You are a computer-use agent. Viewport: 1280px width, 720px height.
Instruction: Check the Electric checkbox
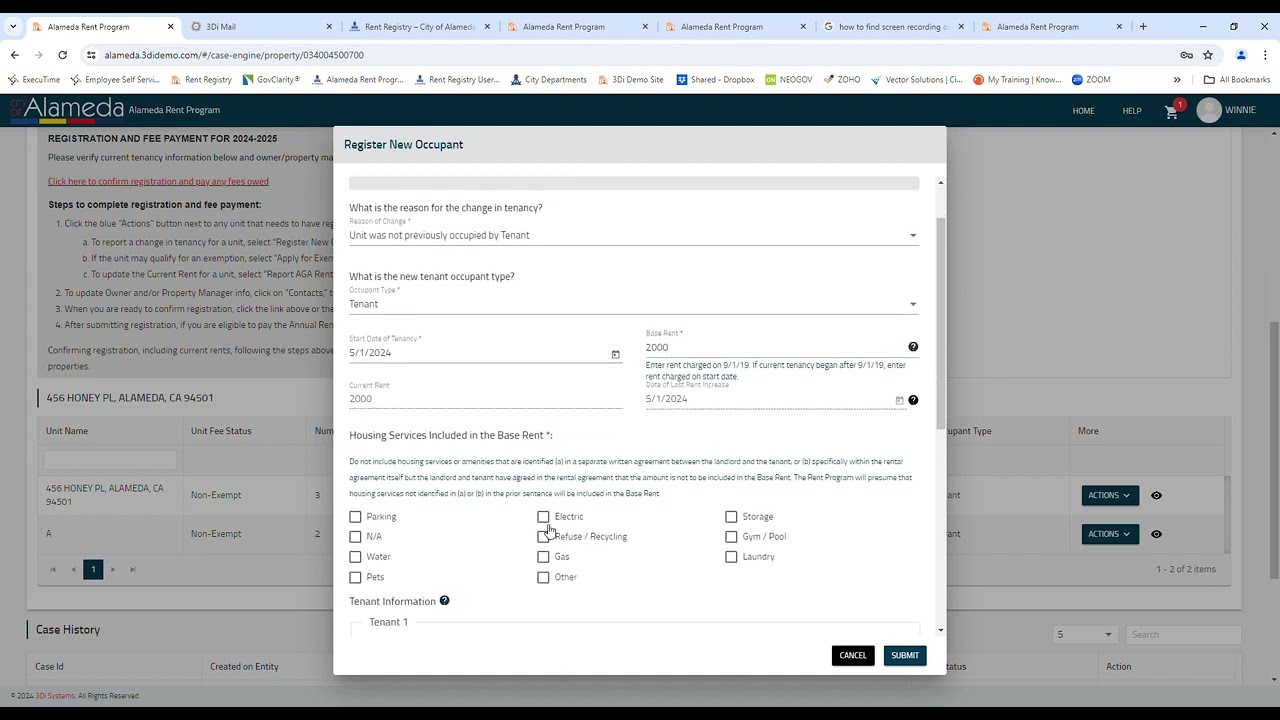tap(543, 517)
